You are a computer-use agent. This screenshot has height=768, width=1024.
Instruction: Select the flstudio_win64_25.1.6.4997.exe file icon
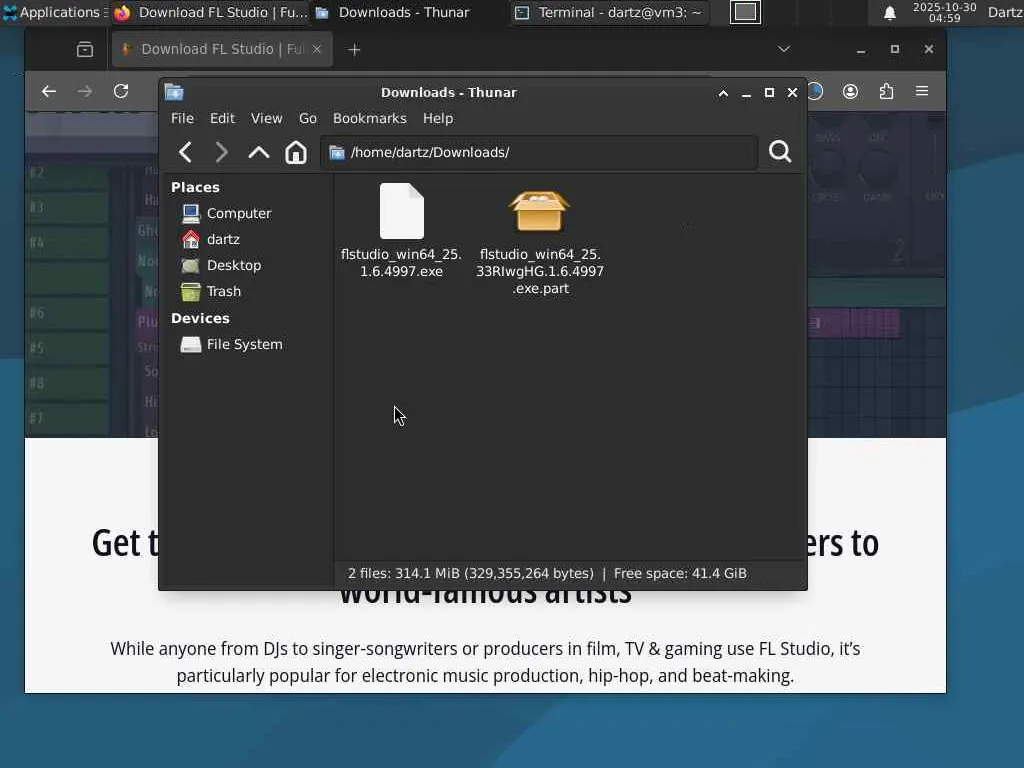point(402,211)
